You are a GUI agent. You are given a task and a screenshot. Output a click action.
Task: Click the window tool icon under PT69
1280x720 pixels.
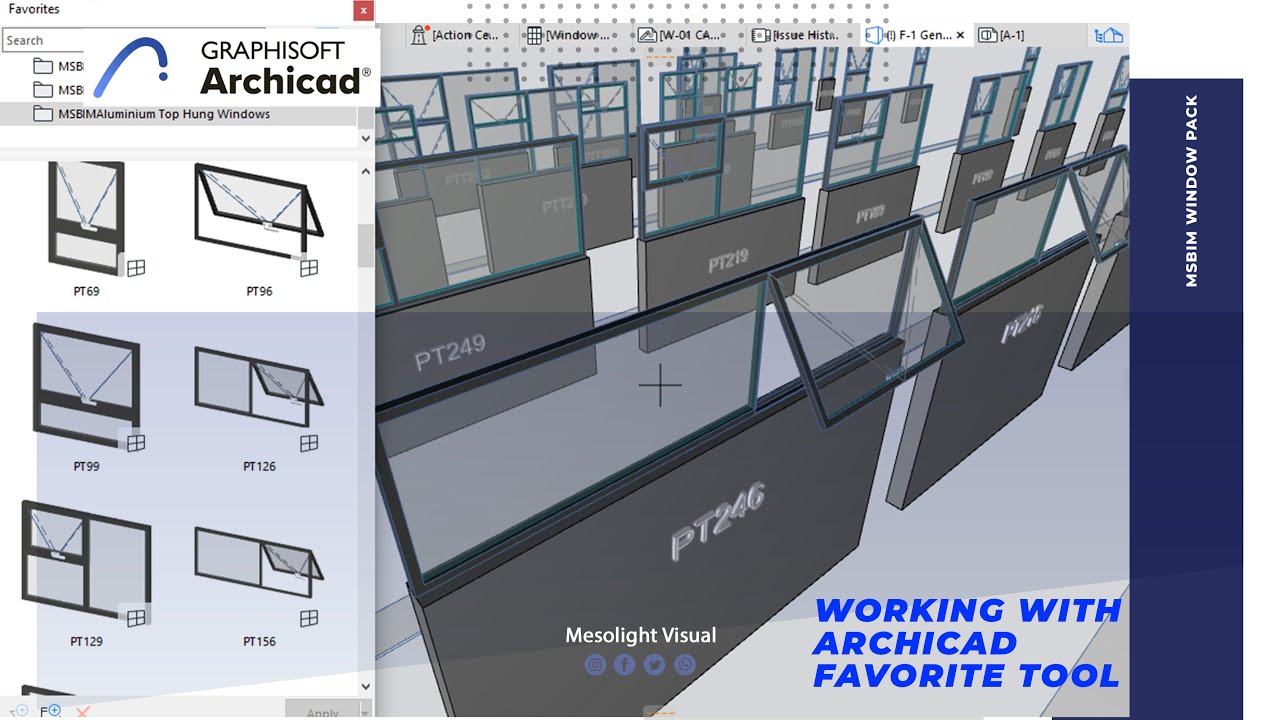point(136,267)
